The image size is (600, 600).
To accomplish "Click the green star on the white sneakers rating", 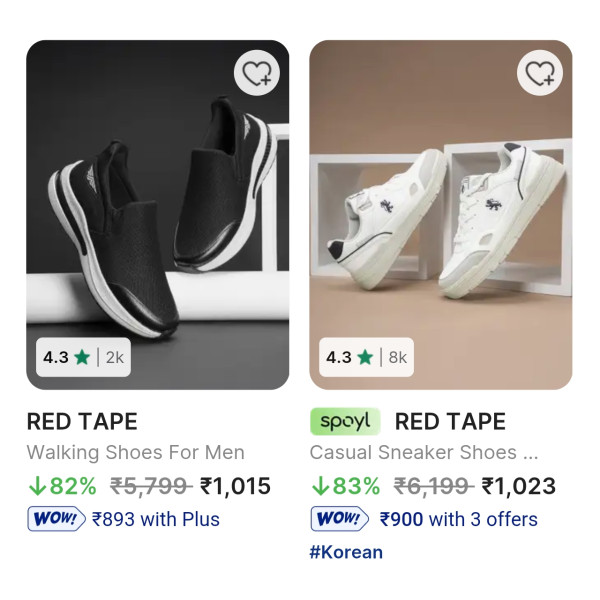I will (x=365, y=356).
